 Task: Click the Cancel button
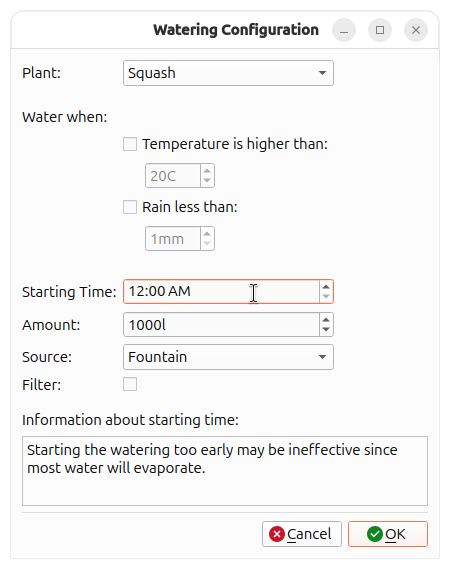click(x=302, y=534)
